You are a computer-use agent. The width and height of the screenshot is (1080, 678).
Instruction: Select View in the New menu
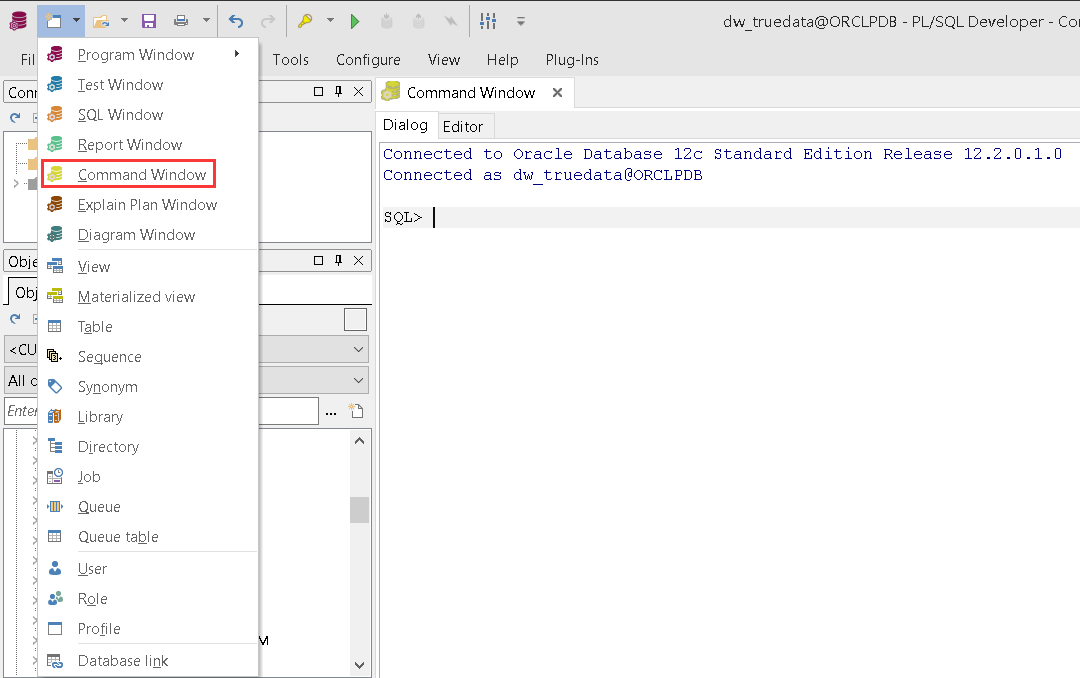148,267
